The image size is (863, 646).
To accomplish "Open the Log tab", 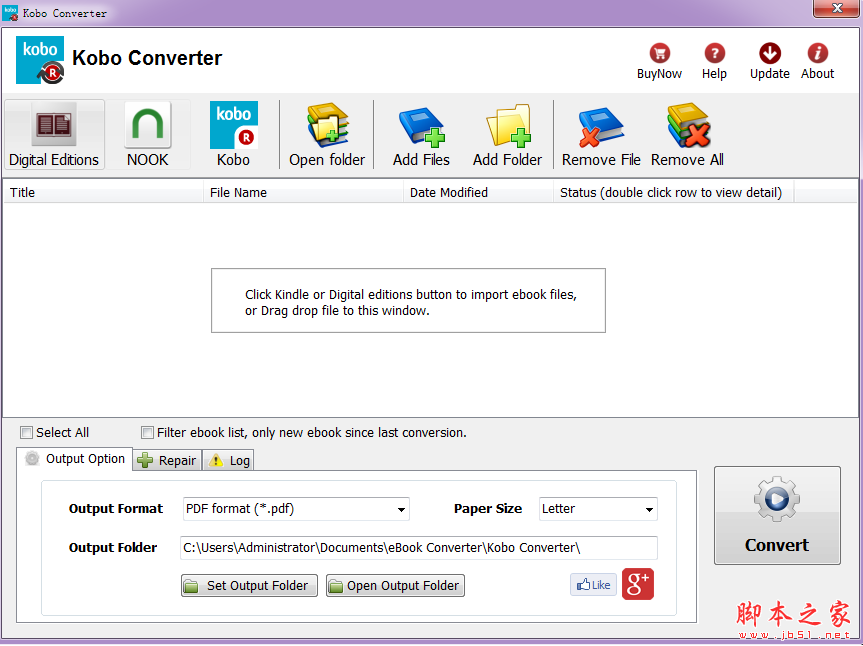I will tap(228, 461).
